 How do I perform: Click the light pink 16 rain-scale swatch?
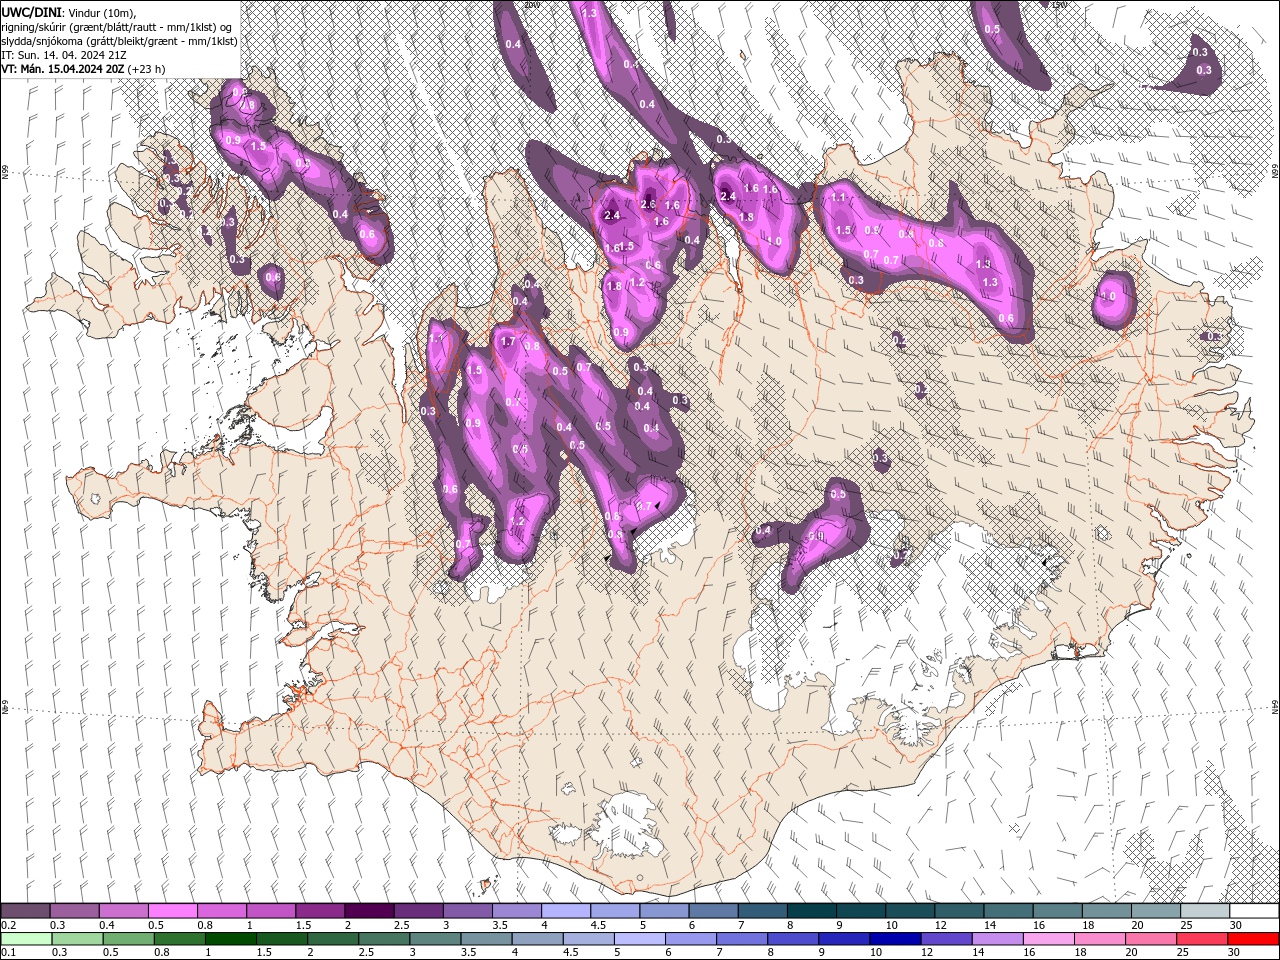click(x=1047, y=939)
